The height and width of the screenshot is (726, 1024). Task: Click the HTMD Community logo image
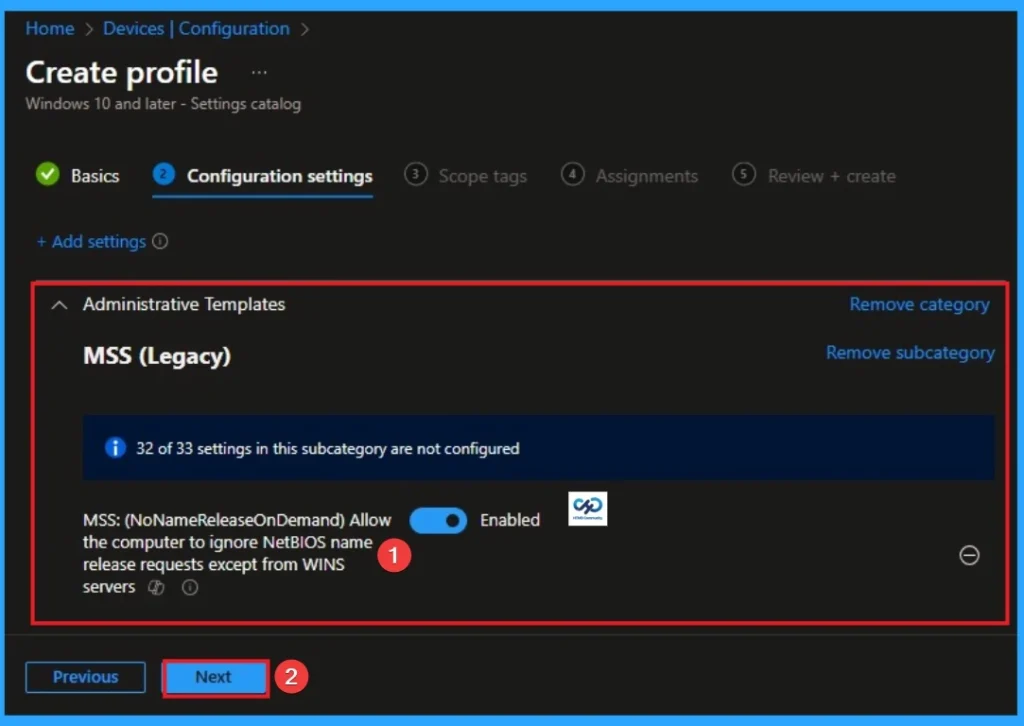click(587, 509)
